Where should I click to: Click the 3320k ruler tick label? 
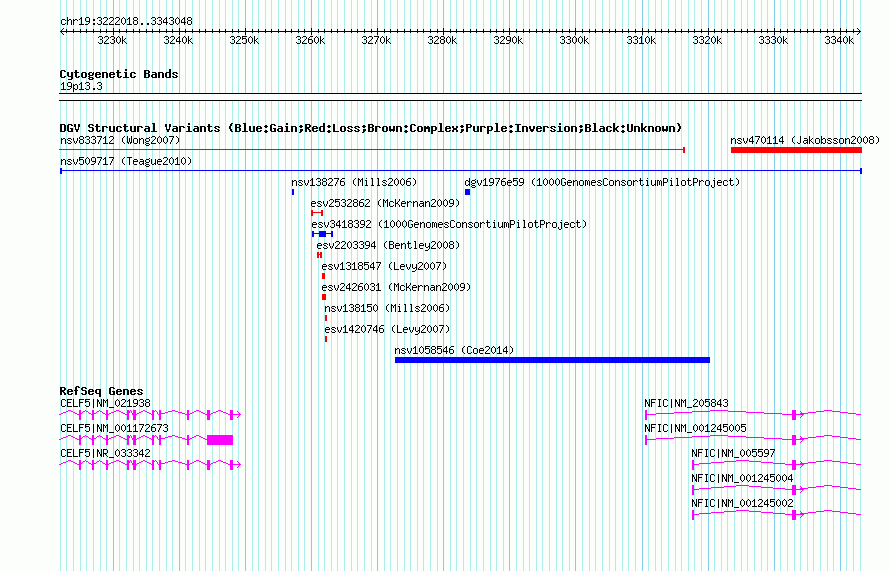coord(707,40)
